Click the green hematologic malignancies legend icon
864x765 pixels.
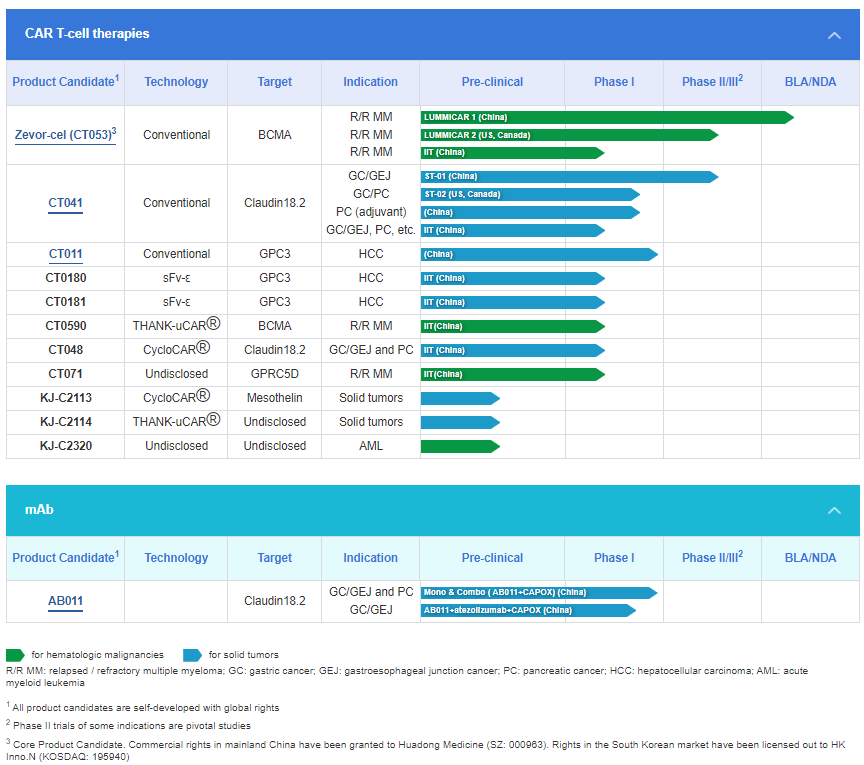[15, 655]
